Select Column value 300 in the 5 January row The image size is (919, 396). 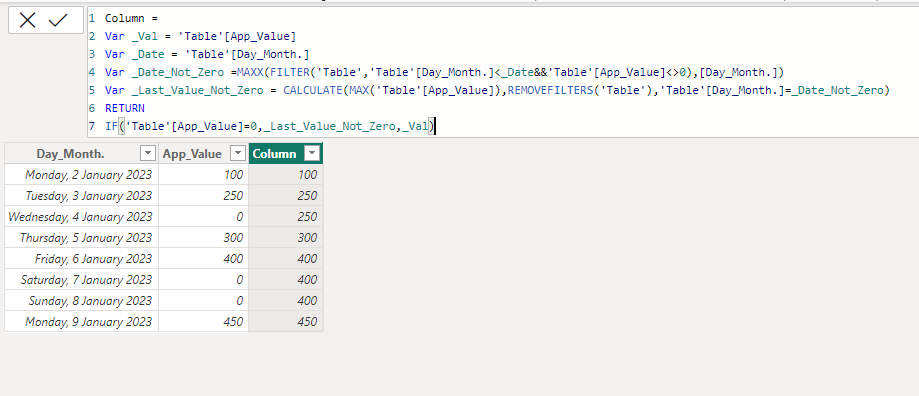(x=286, y=238)
